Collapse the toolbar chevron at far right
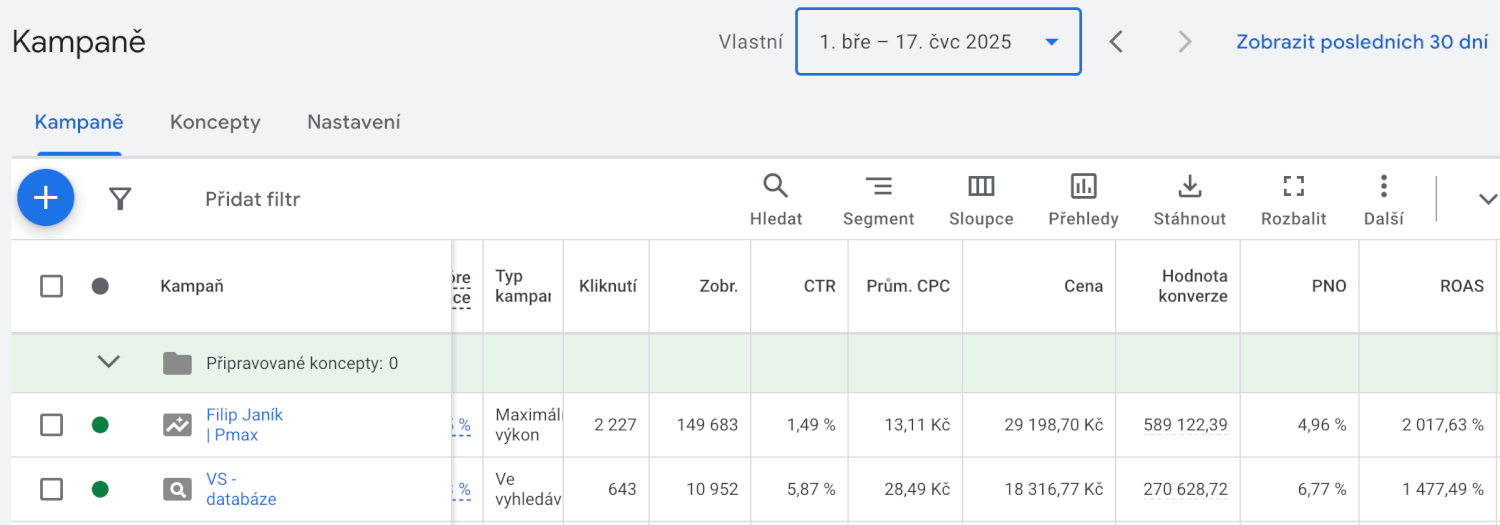This screenshot has height=525, width=1500. (1487, 199)
